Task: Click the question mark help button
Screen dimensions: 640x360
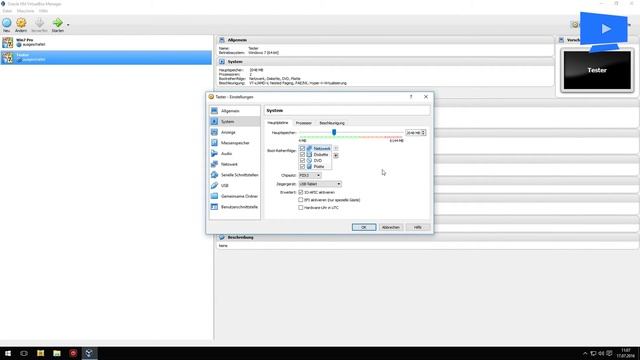Action: 411,97
